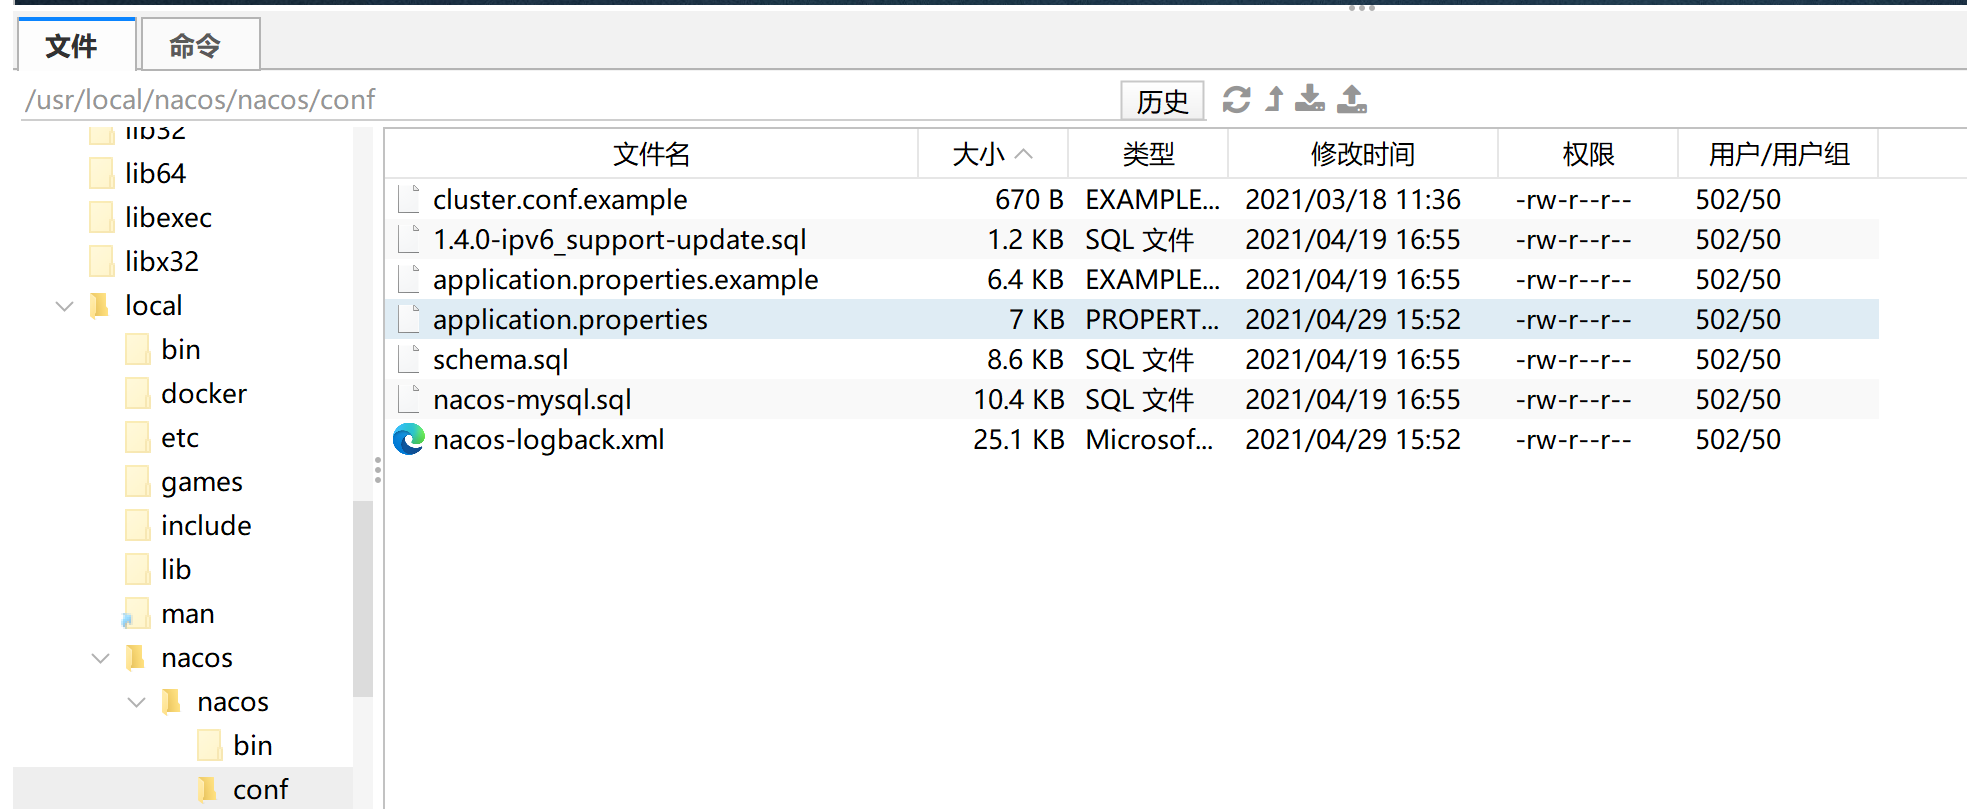The image size is (1967, 809).
Task: Click PROPERT... type cell of application.properties
Action: point(1152,320)
